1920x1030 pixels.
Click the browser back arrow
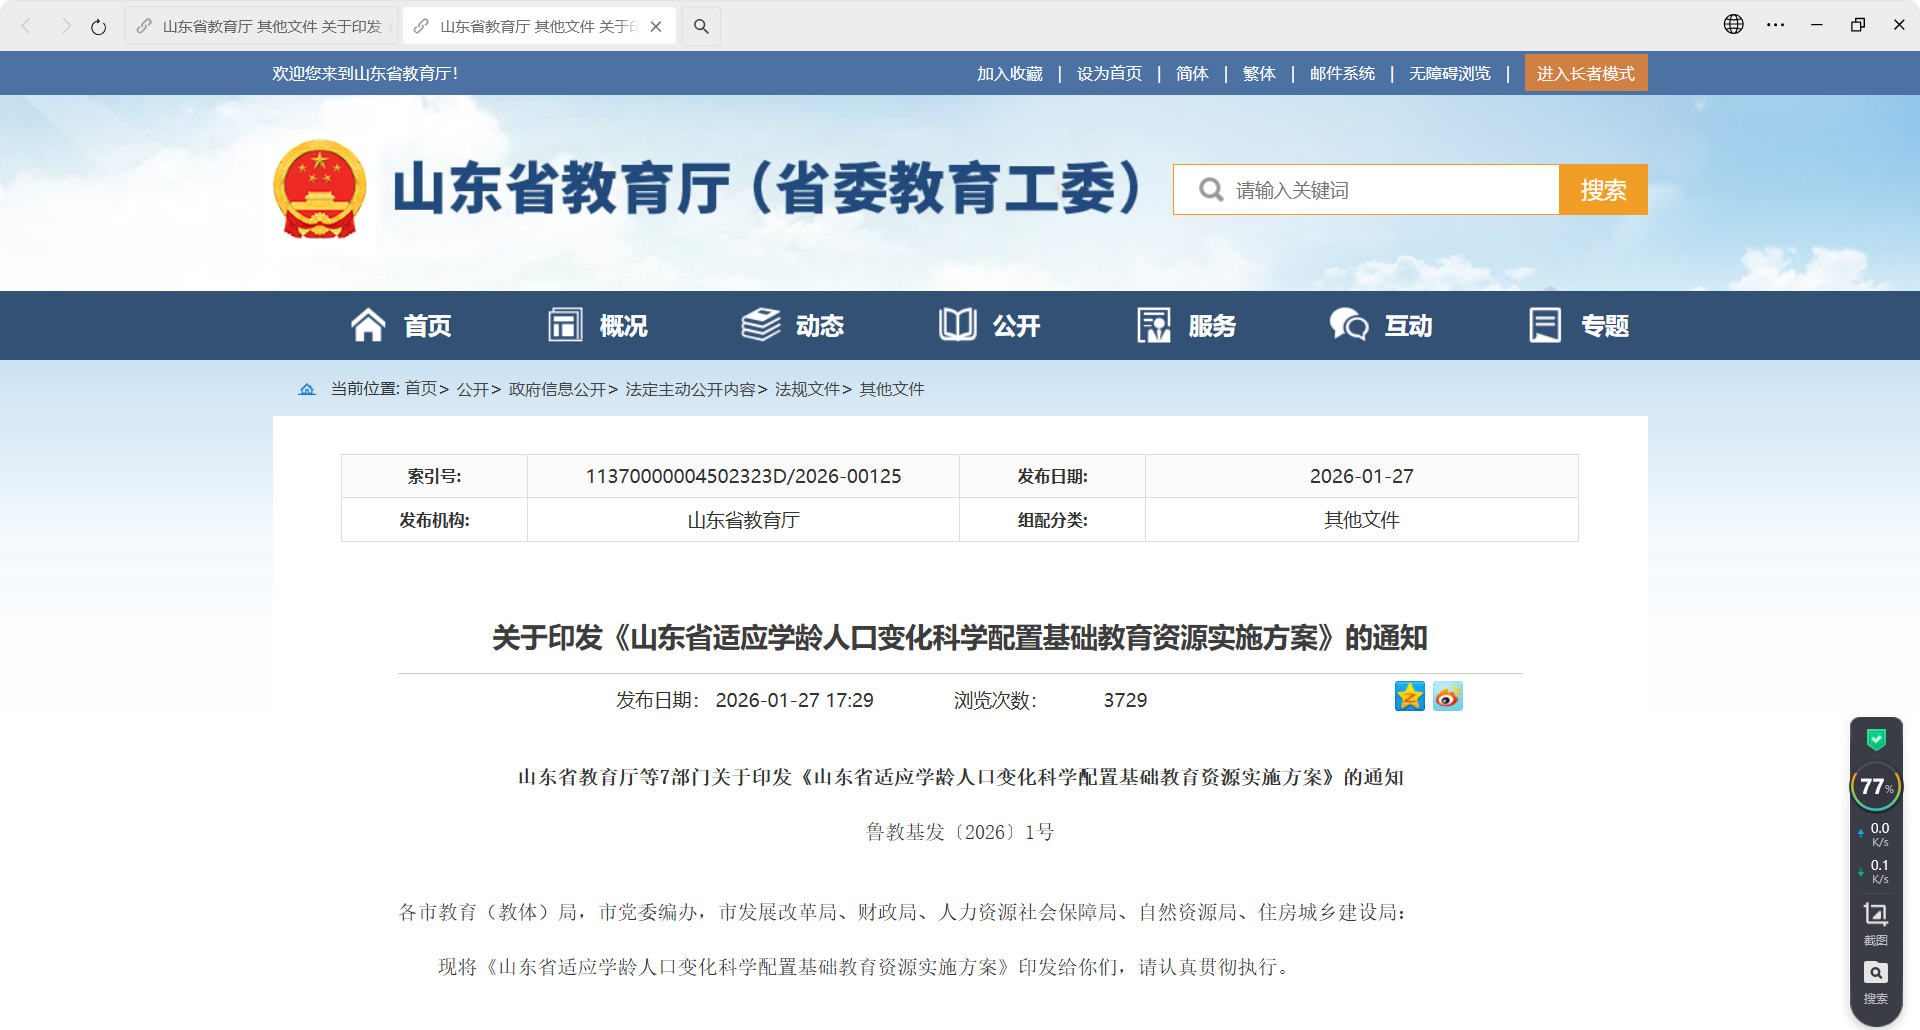[27, 26]
